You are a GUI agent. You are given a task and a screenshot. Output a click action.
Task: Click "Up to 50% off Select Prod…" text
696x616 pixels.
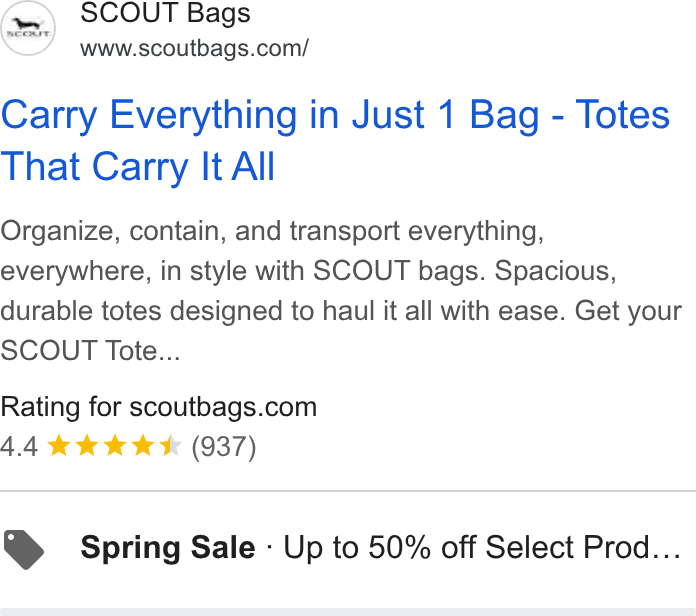[x=482, y=548]
